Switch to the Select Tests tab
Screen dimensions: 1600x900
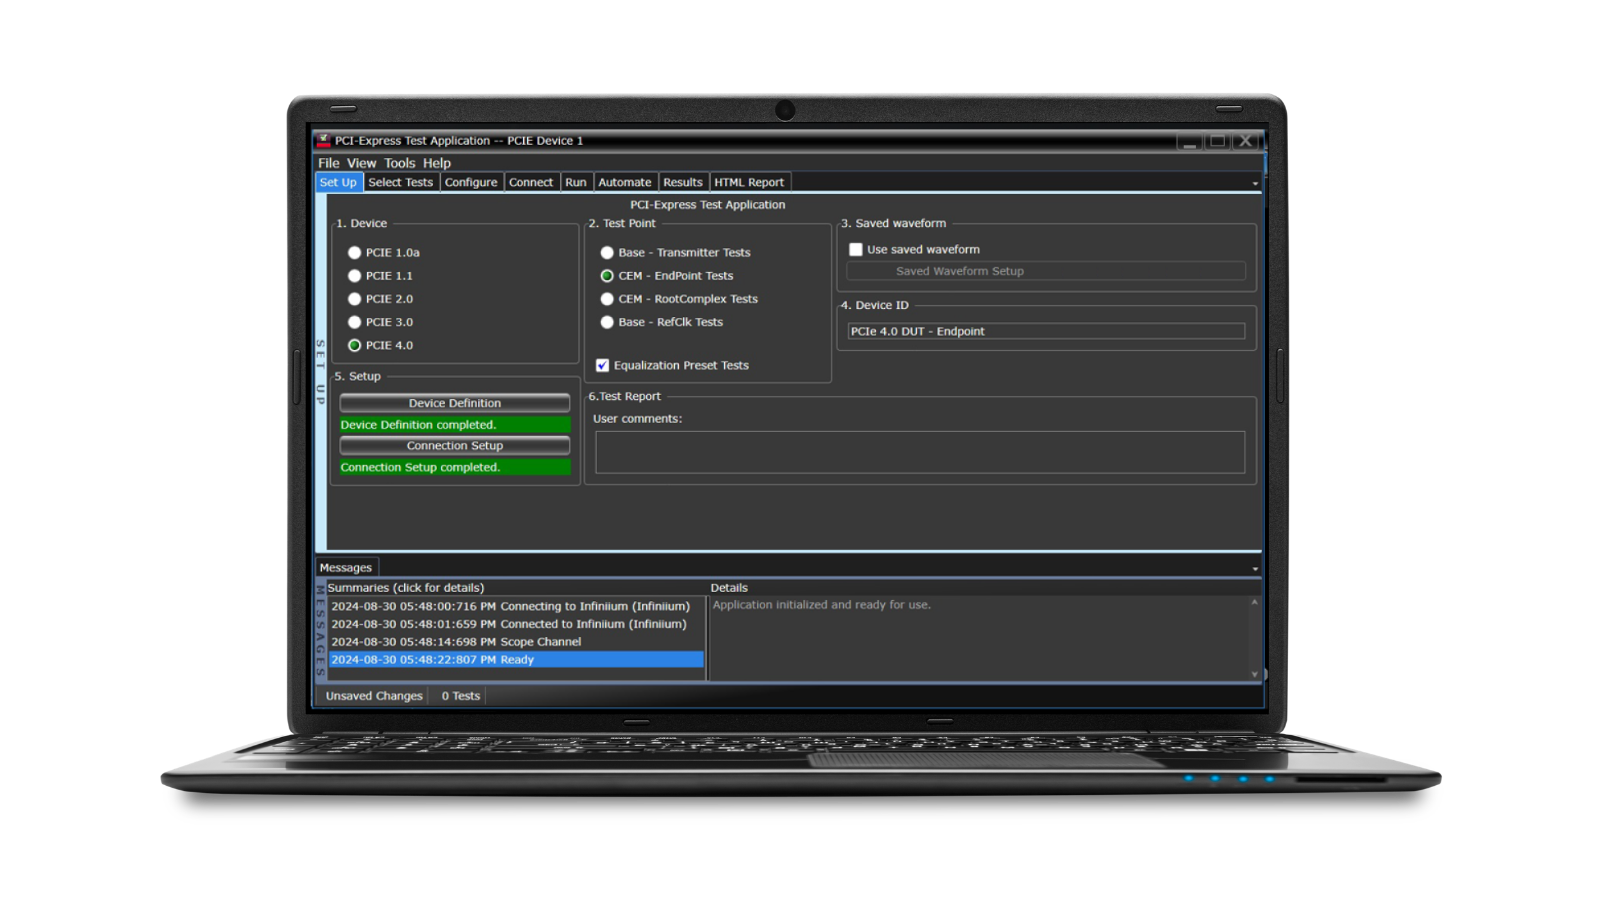coord(400,182)
